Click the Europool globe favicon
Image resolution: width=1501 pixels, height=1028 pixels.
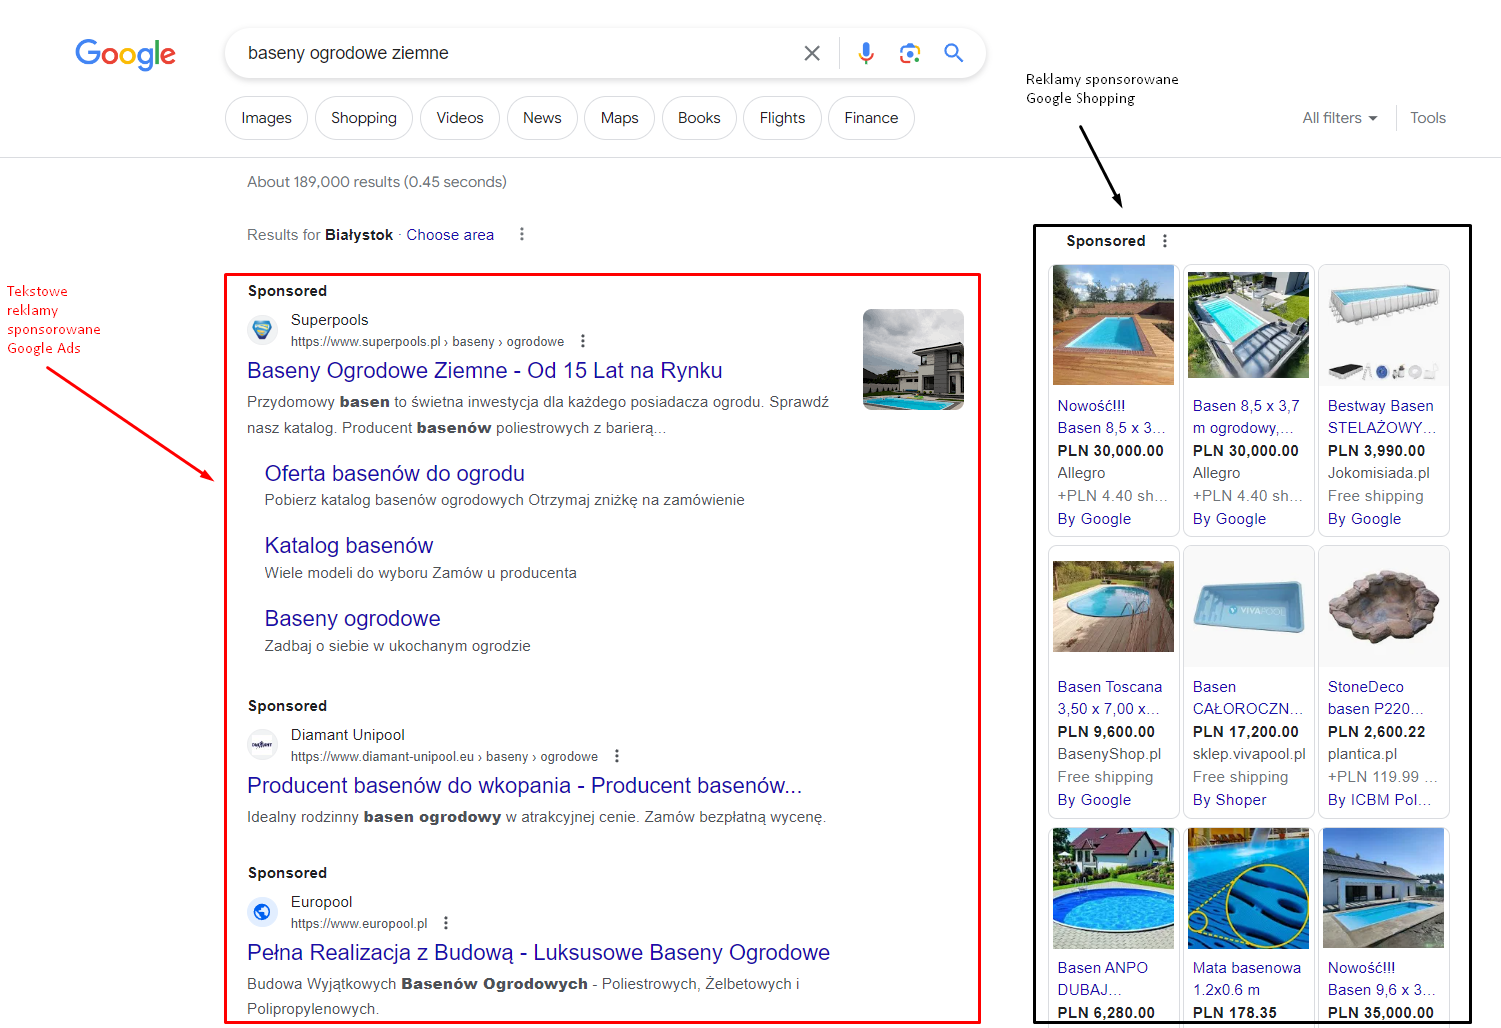262,911
